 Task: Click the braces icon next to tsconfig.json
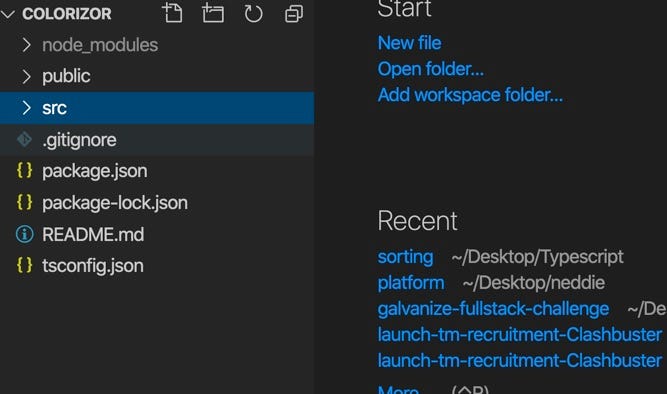point(24,265)
